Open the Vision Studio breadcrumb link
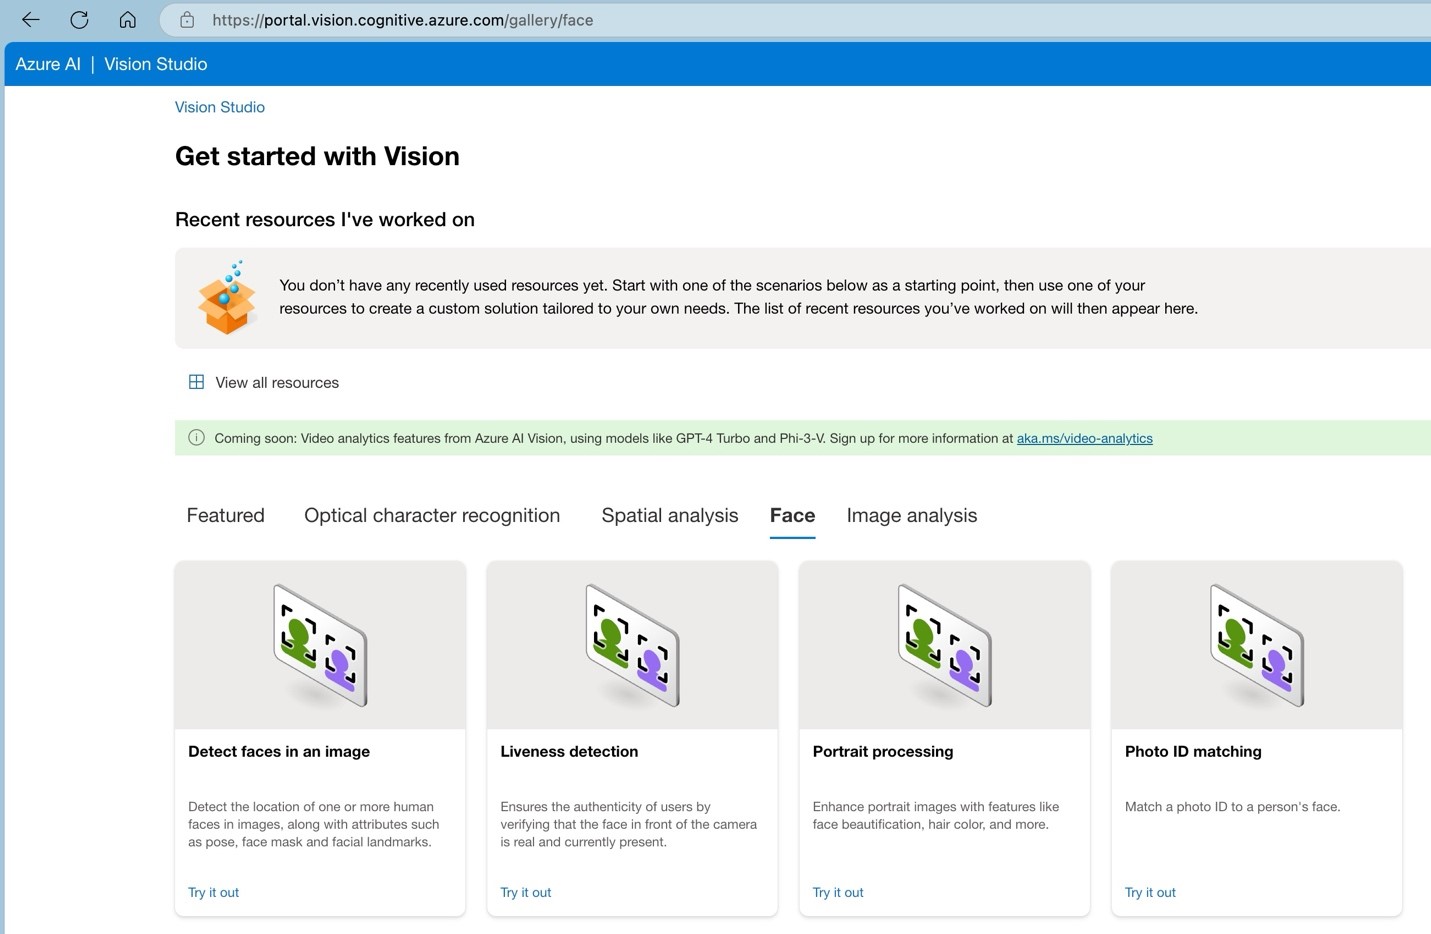Screen dimensions: 1431x934 [219, 107]
